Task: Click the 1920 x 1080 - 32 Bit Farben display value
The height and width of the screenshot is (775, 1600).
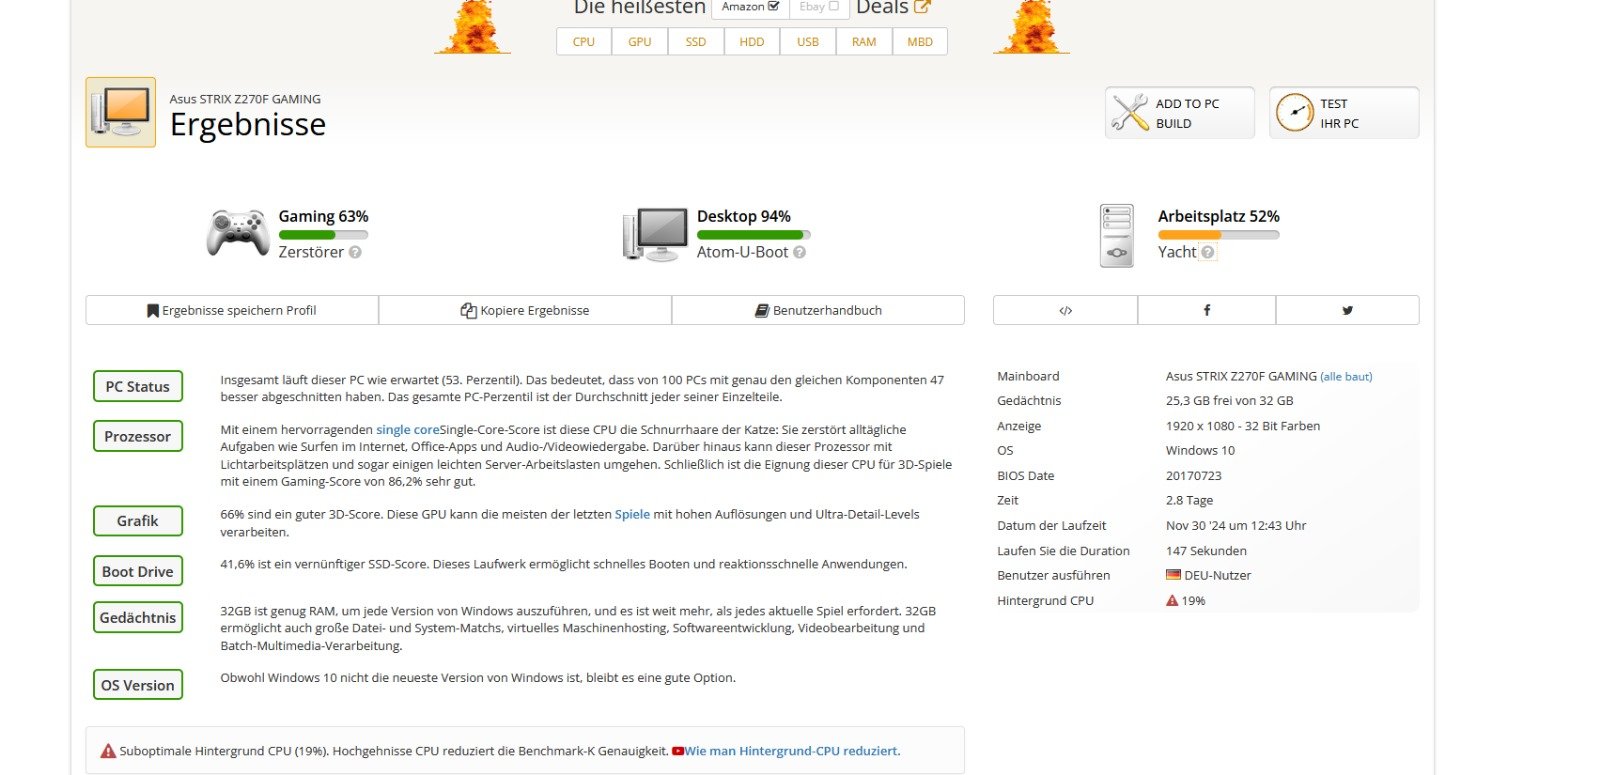Action: click(x=1243, y=426)
